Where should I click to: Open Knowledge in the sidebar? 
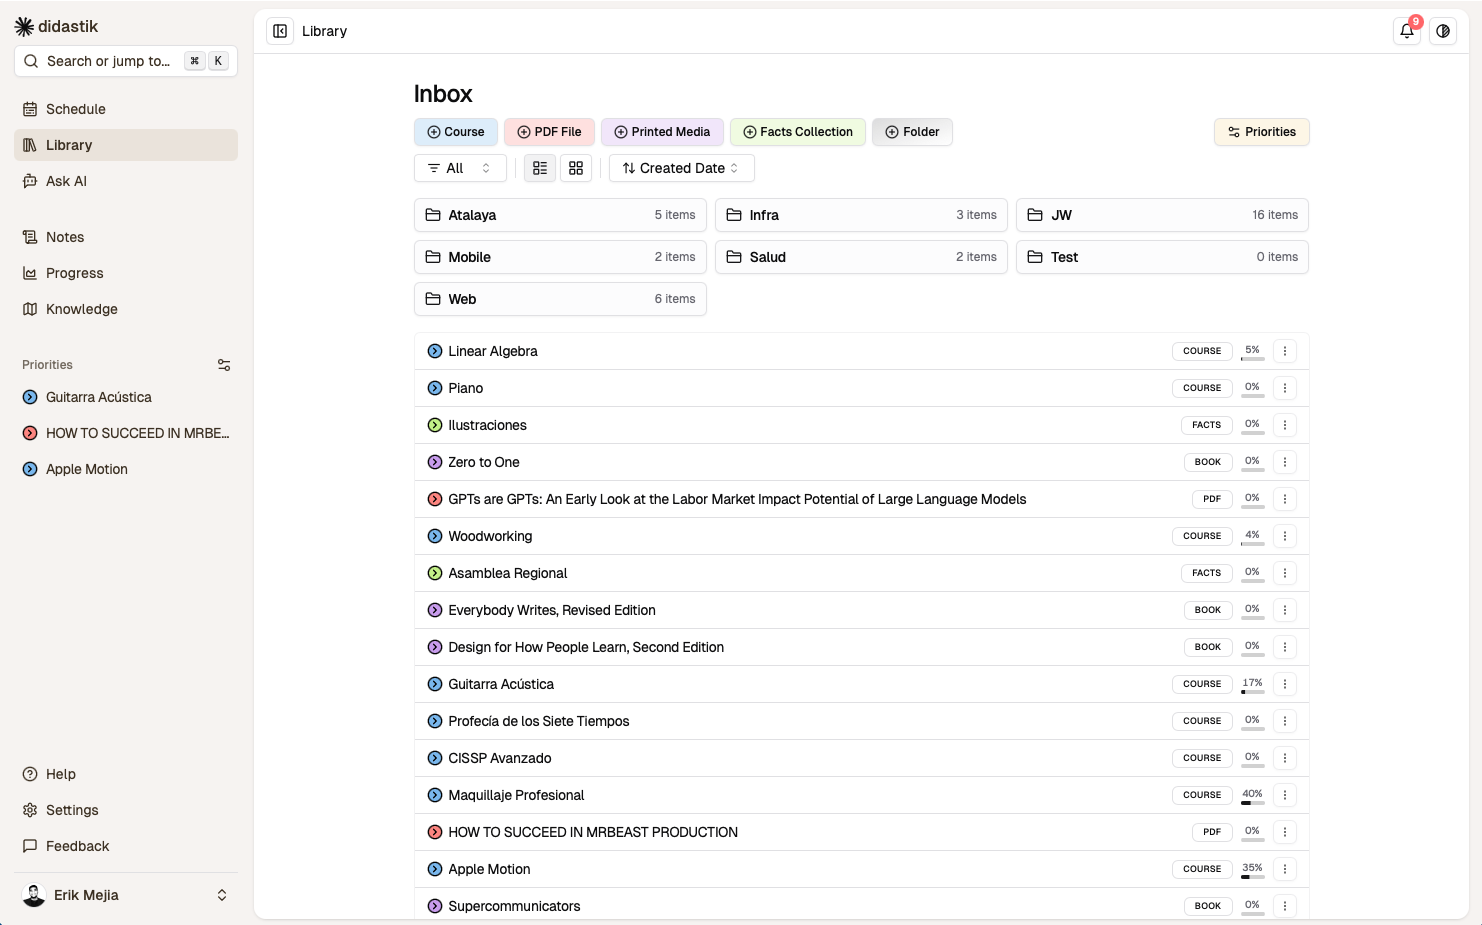click(x=126, y=309)
